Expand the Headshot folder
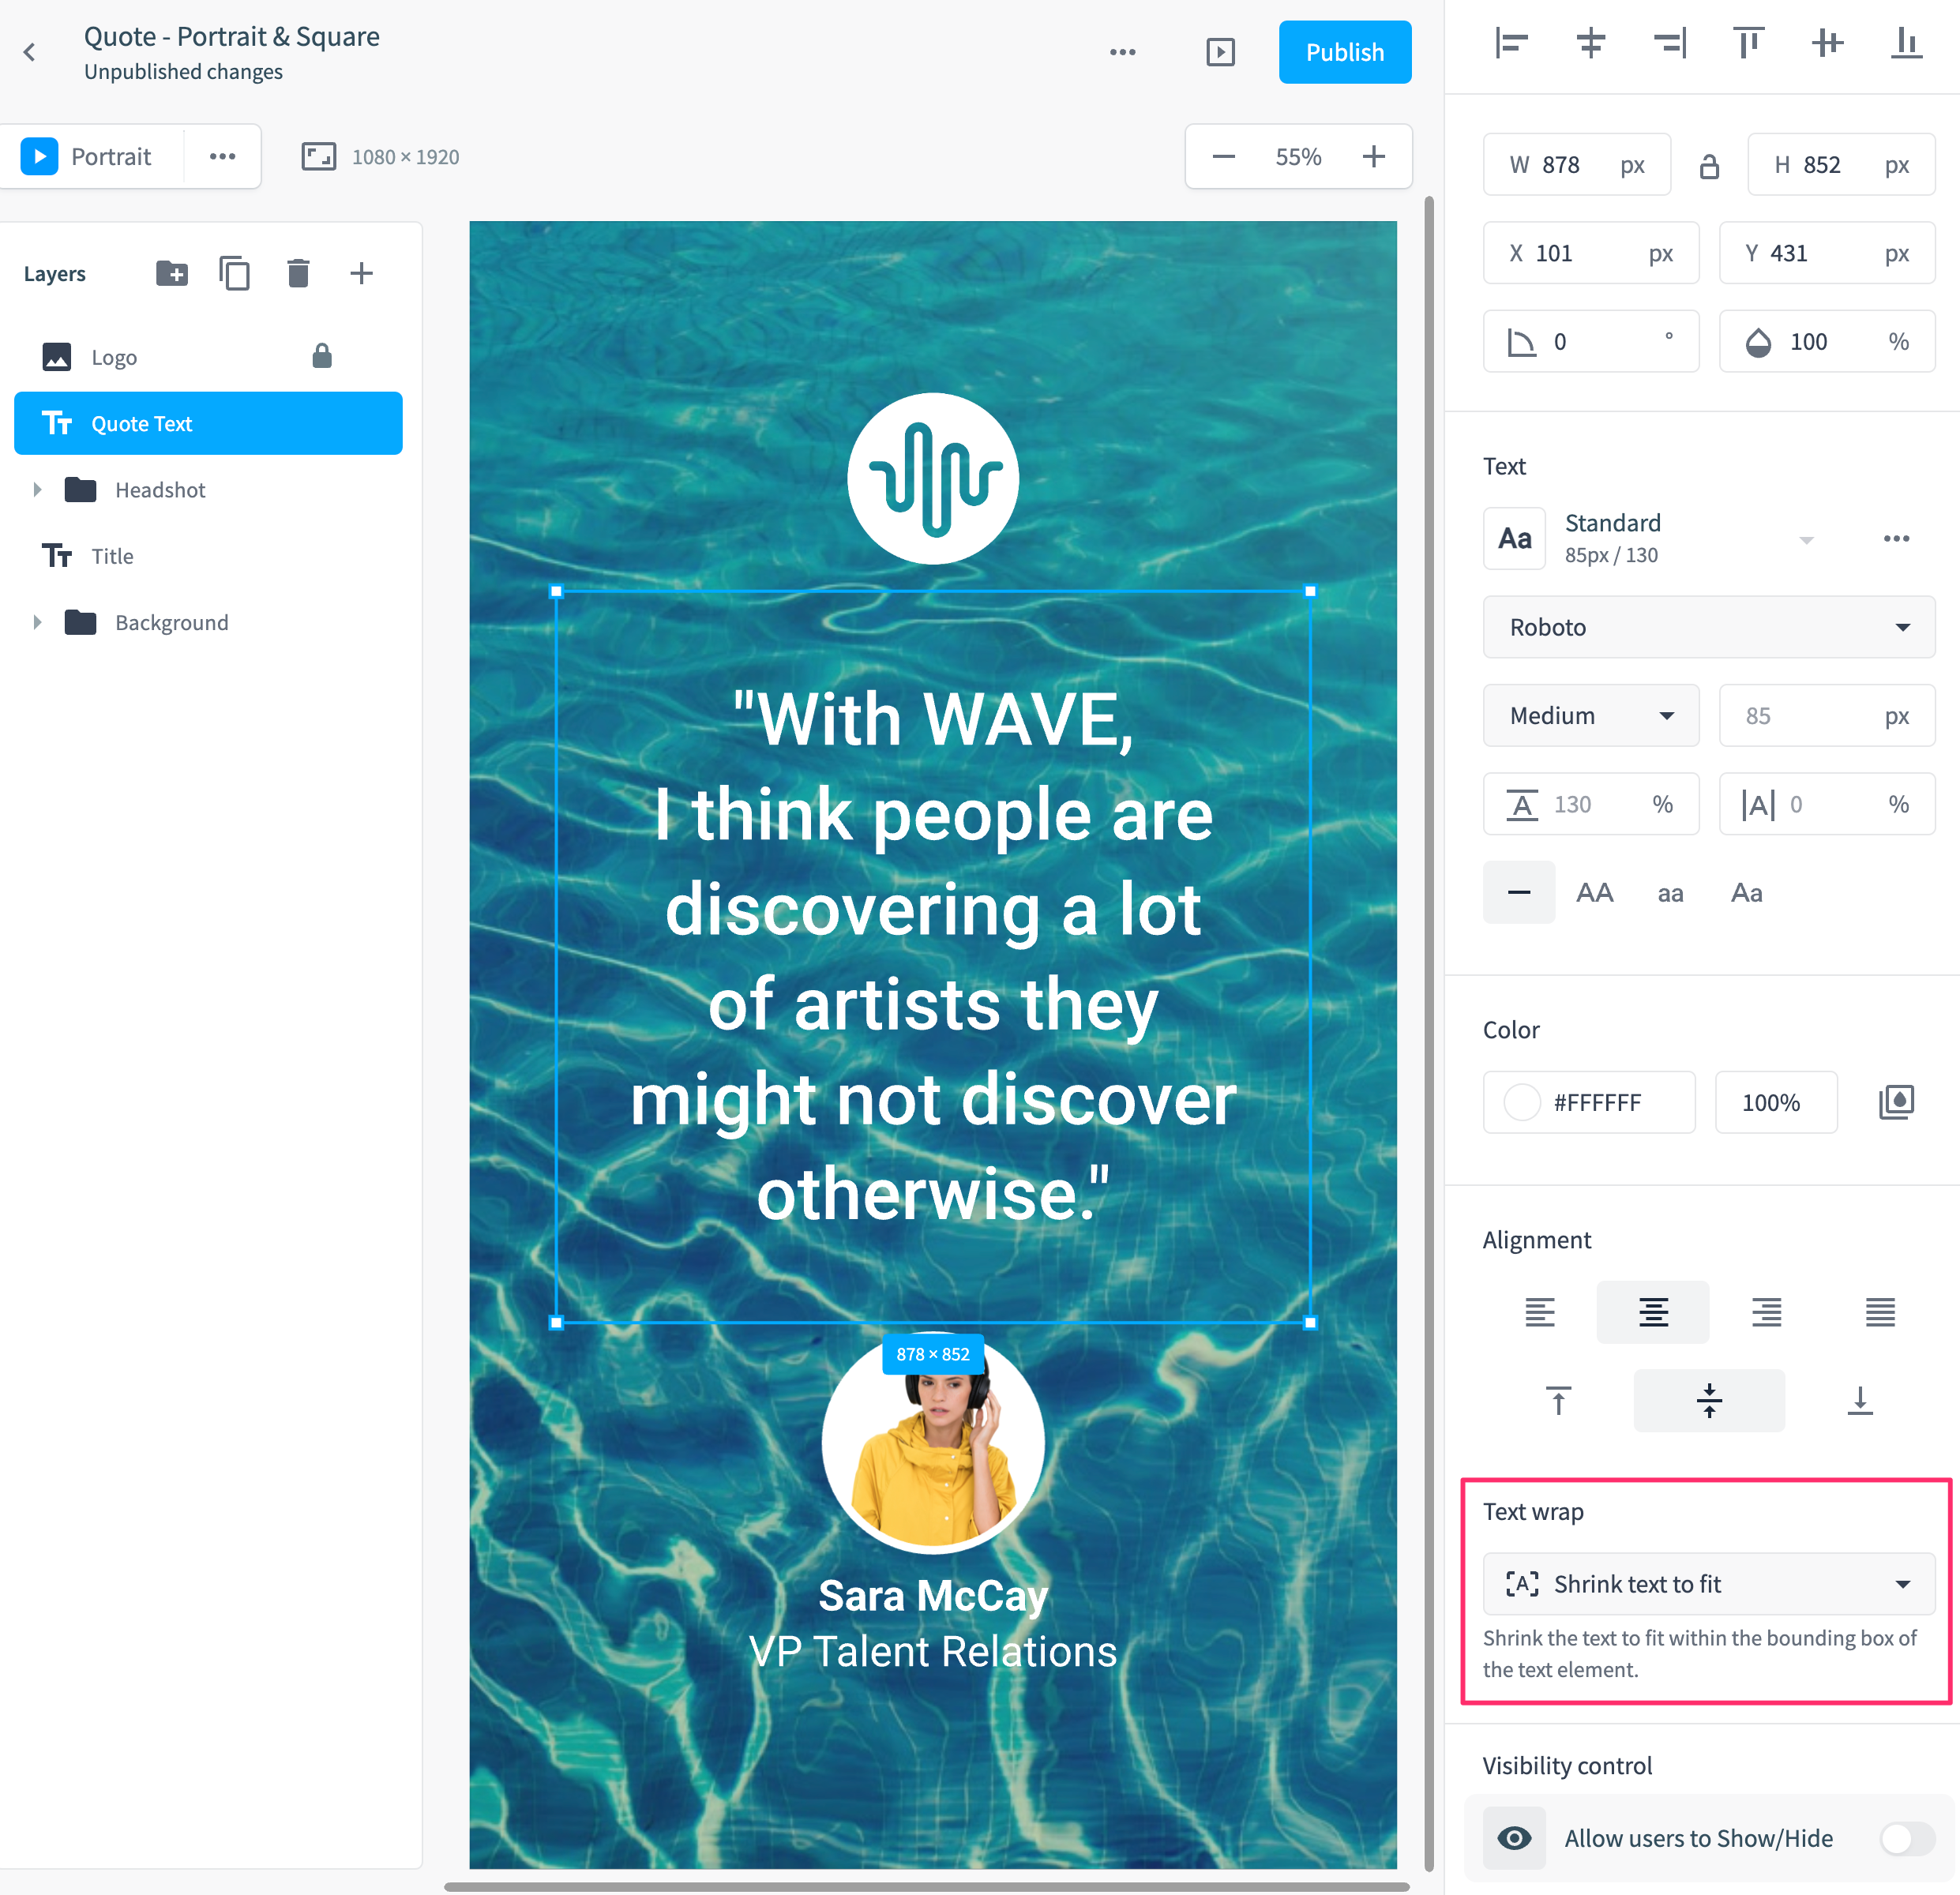This screenshot has height=1895, width=1960. (37, 489)
